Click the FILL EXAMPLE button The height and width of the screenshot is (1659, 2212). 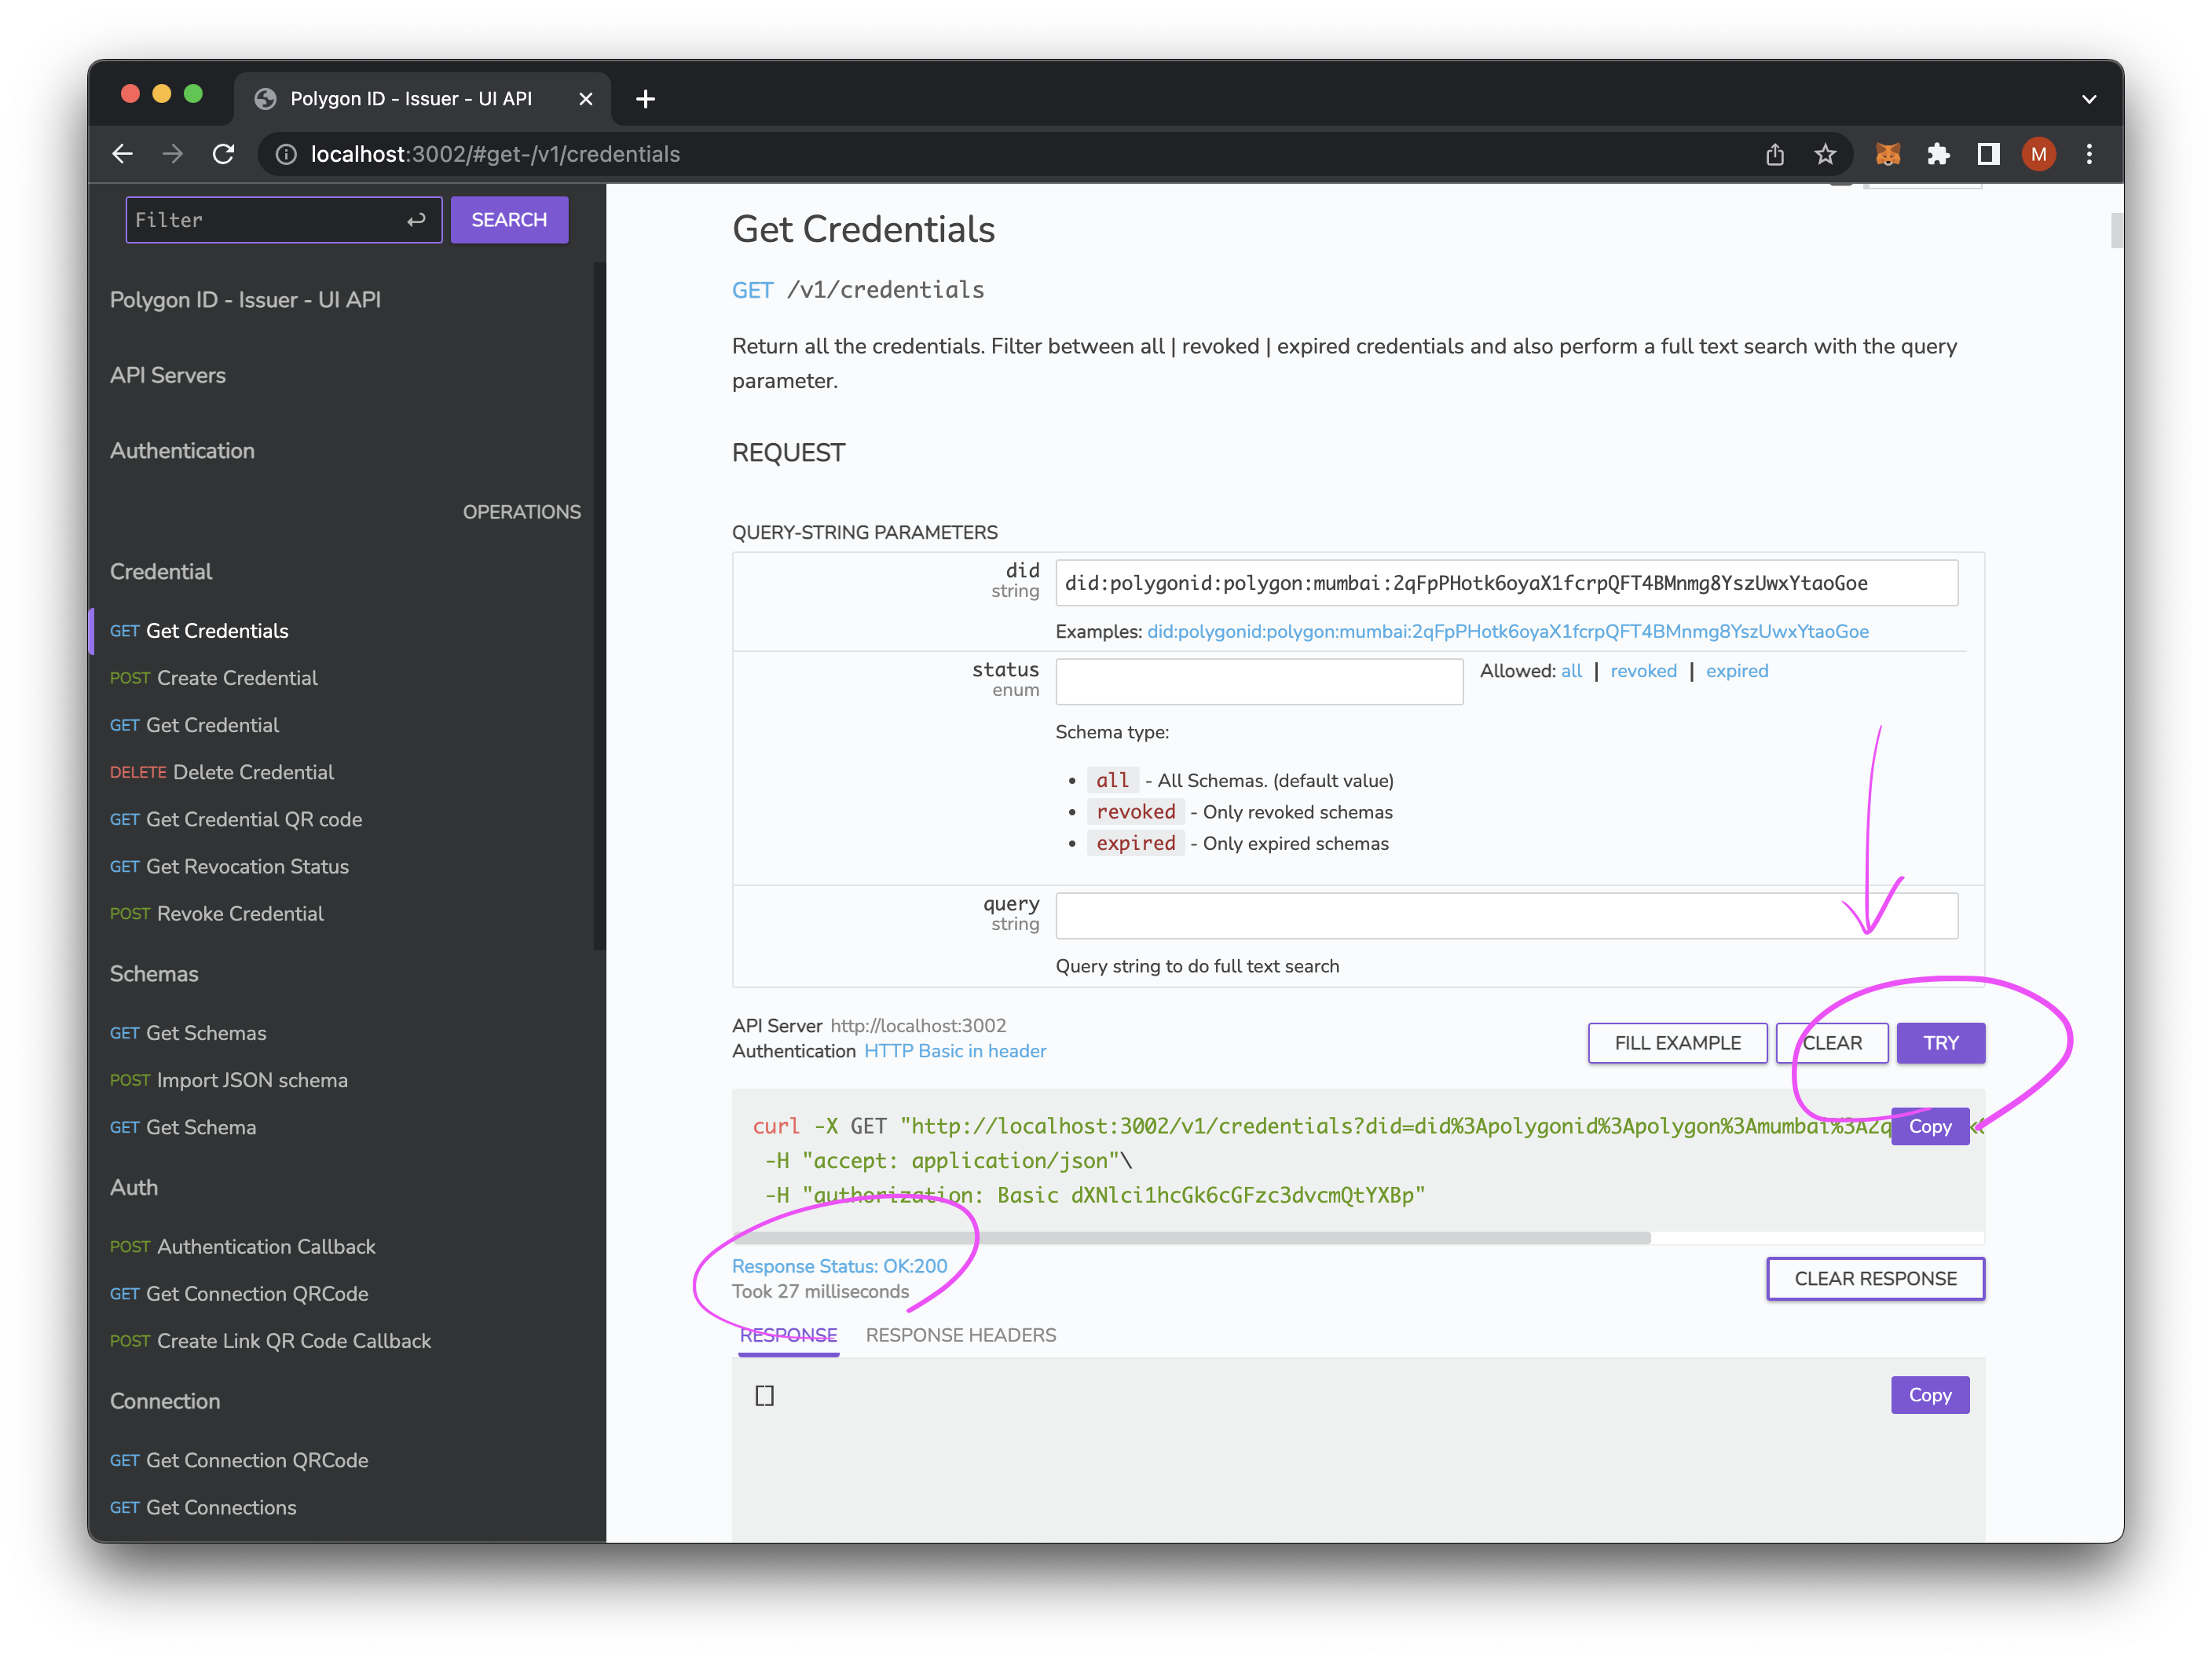(1677, 1043)
